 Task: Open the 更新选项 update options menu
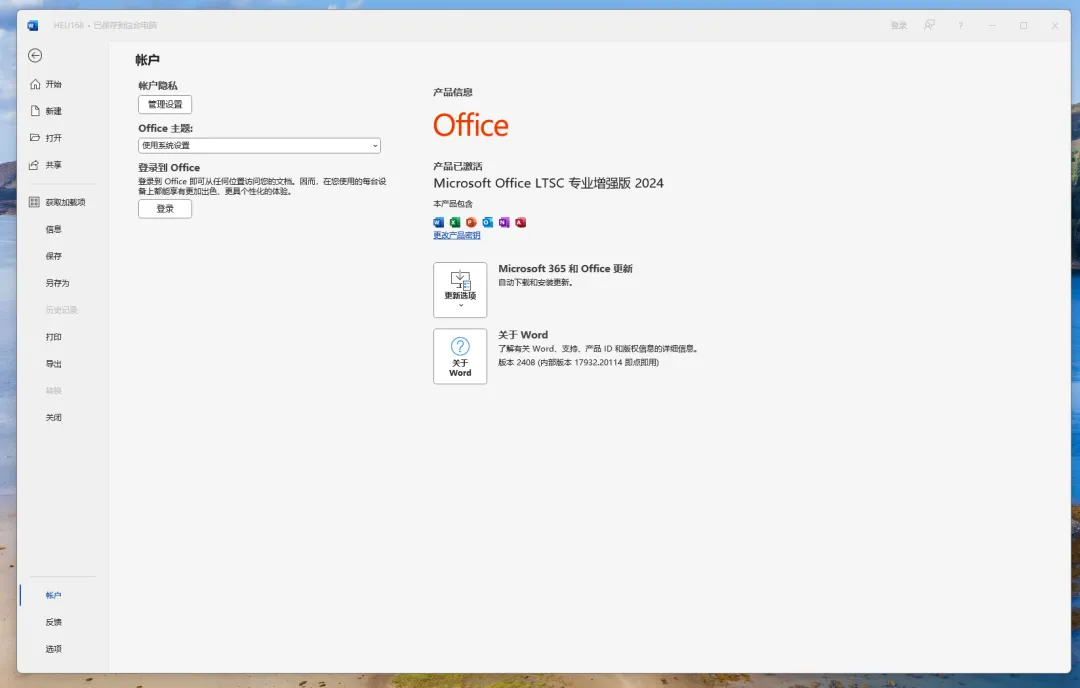(x=460, y=290)
